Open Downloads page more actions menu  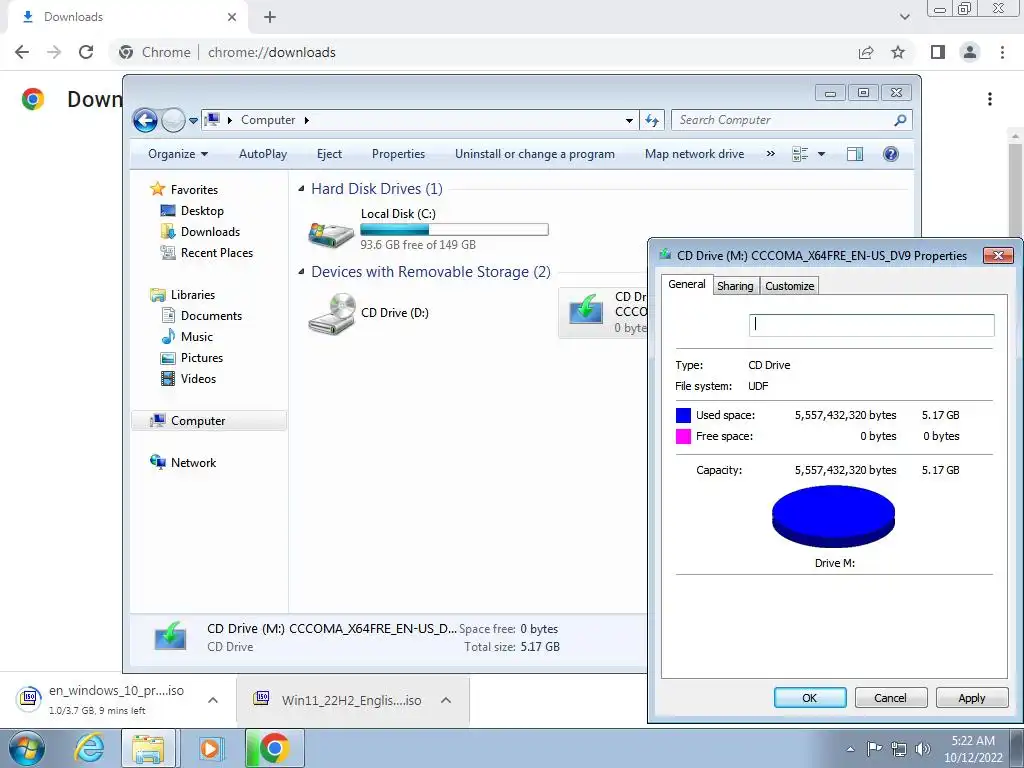tap(990, 99)
